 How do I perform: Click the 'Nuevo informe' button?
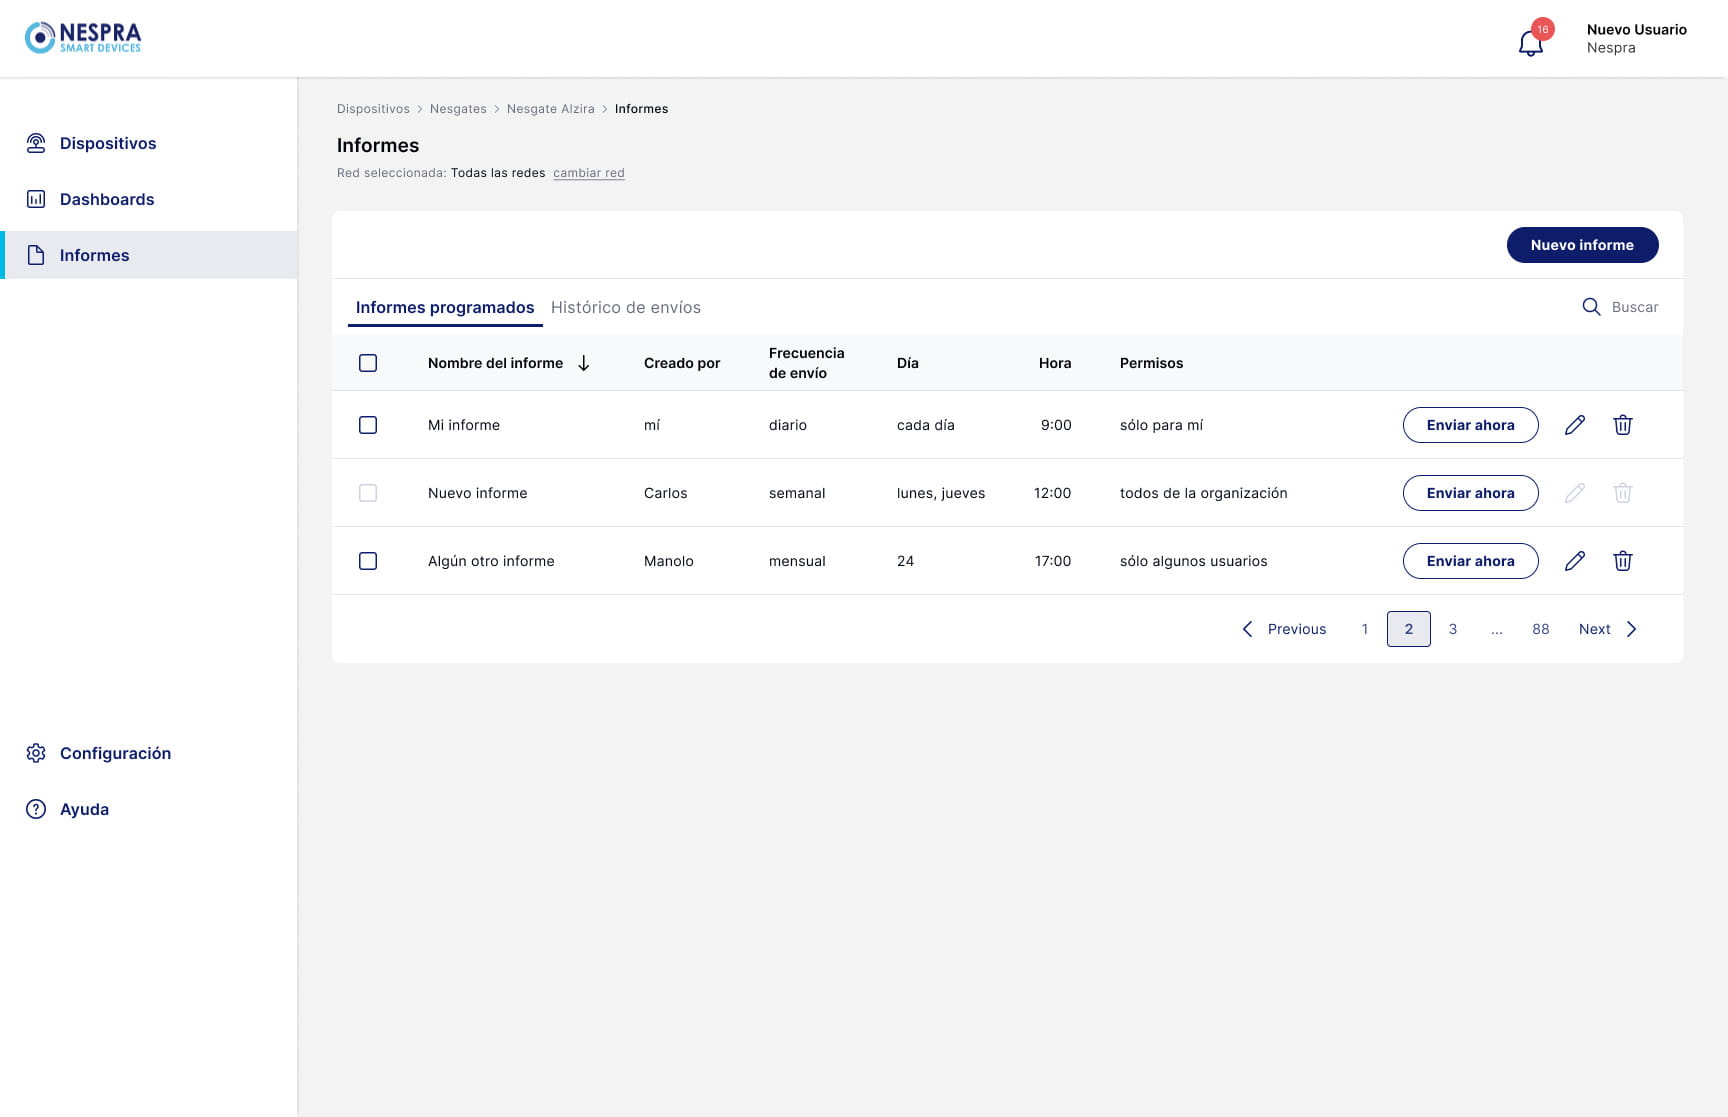pos(1581,245)
